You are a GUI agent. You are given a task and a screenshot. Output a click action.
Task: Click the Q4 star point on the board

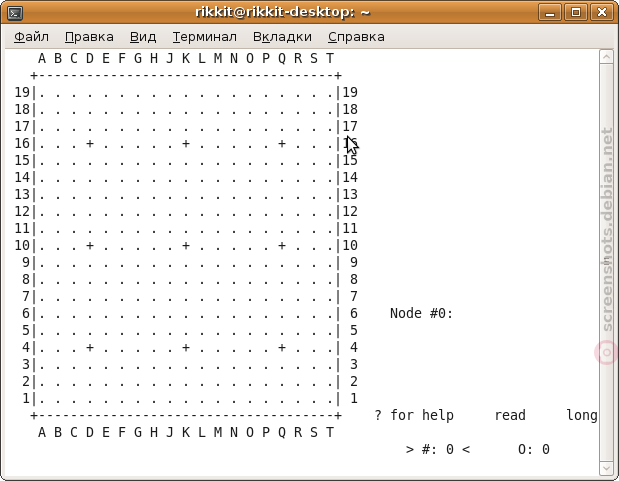(x=282, y=348)
